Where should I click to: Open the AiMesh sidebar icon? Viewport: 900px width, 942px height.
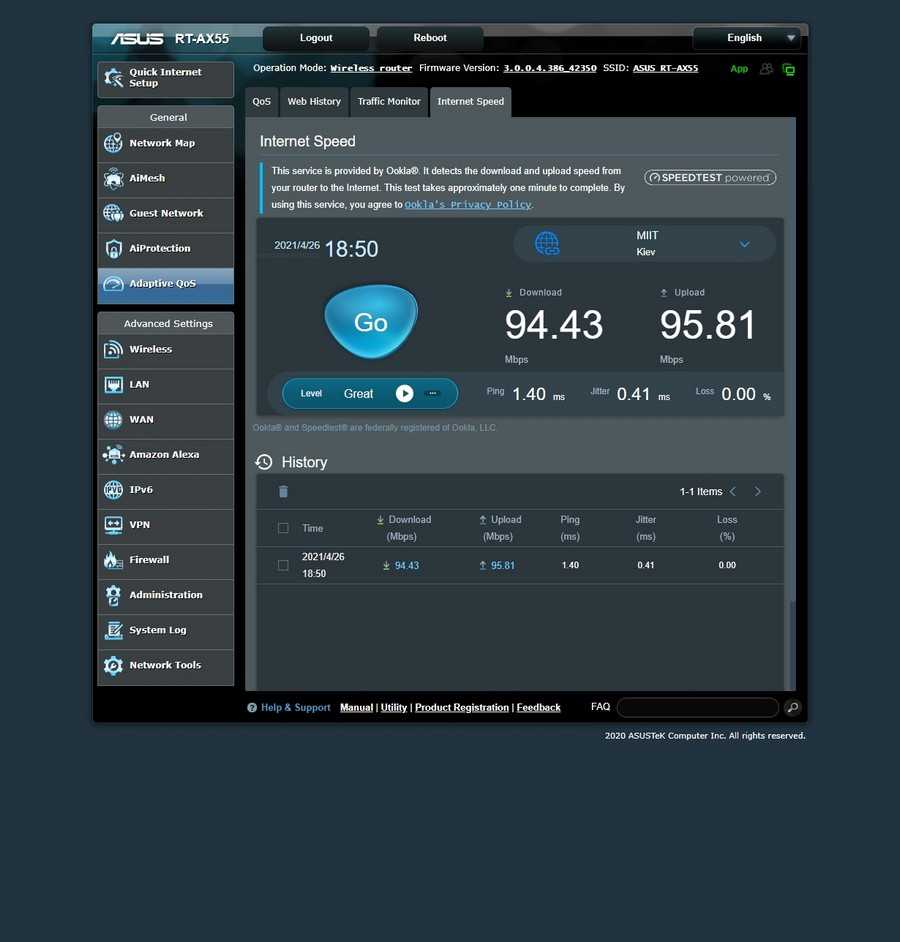coord(114,179)
